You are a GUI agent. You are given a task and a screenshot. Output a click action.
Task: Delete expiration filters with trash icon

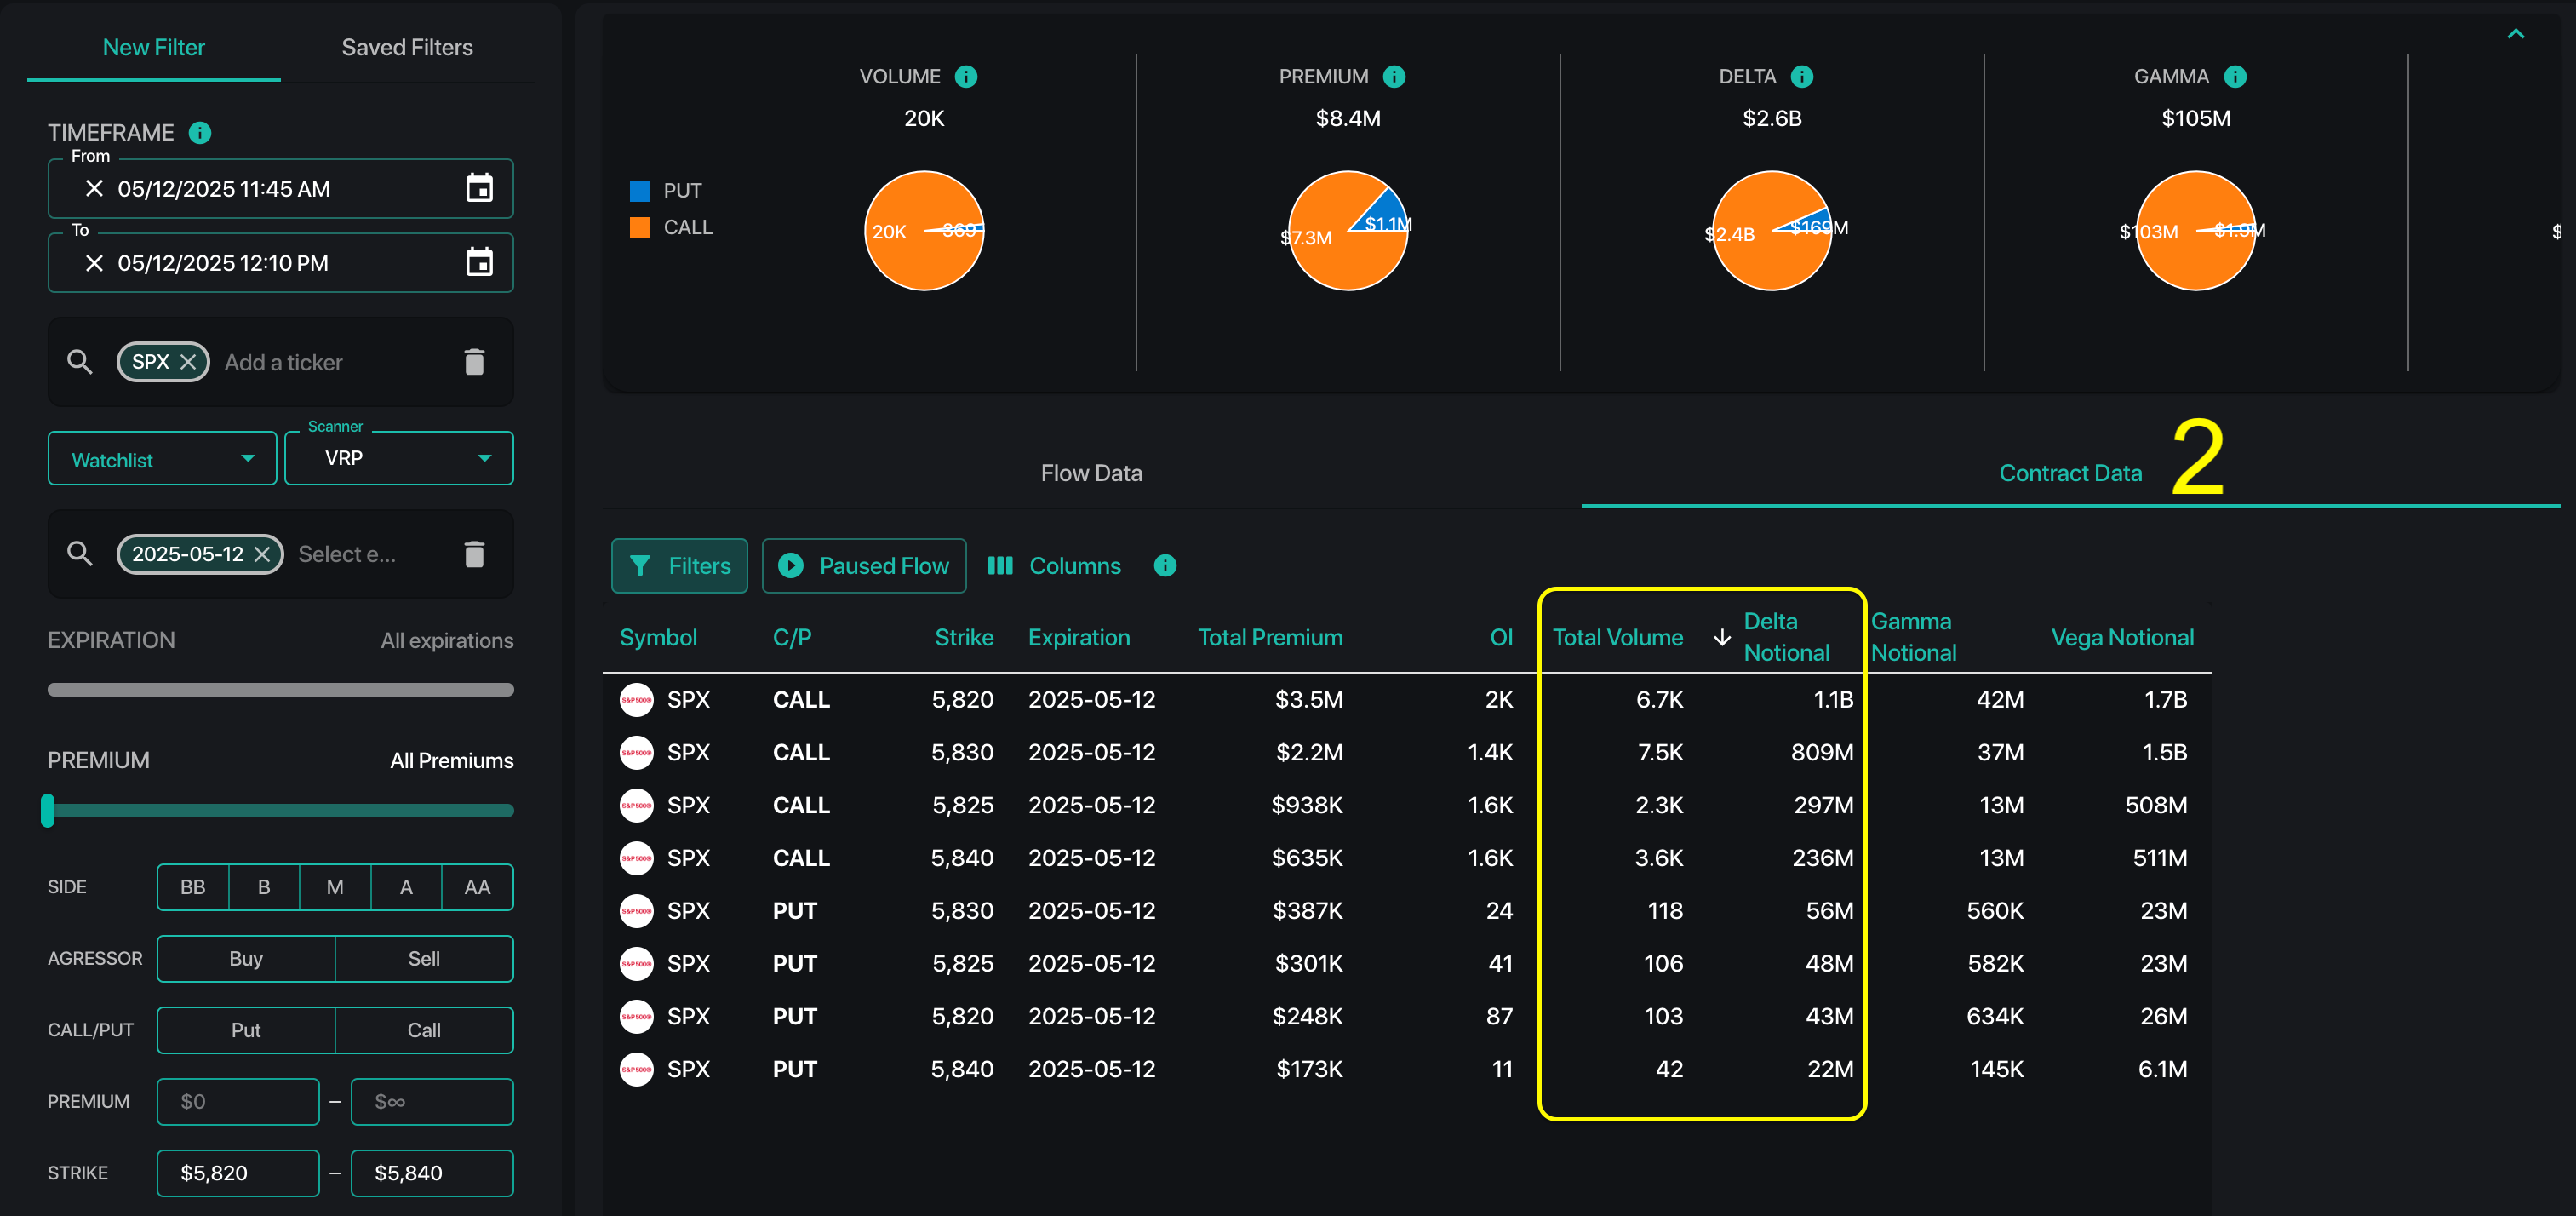474,554
